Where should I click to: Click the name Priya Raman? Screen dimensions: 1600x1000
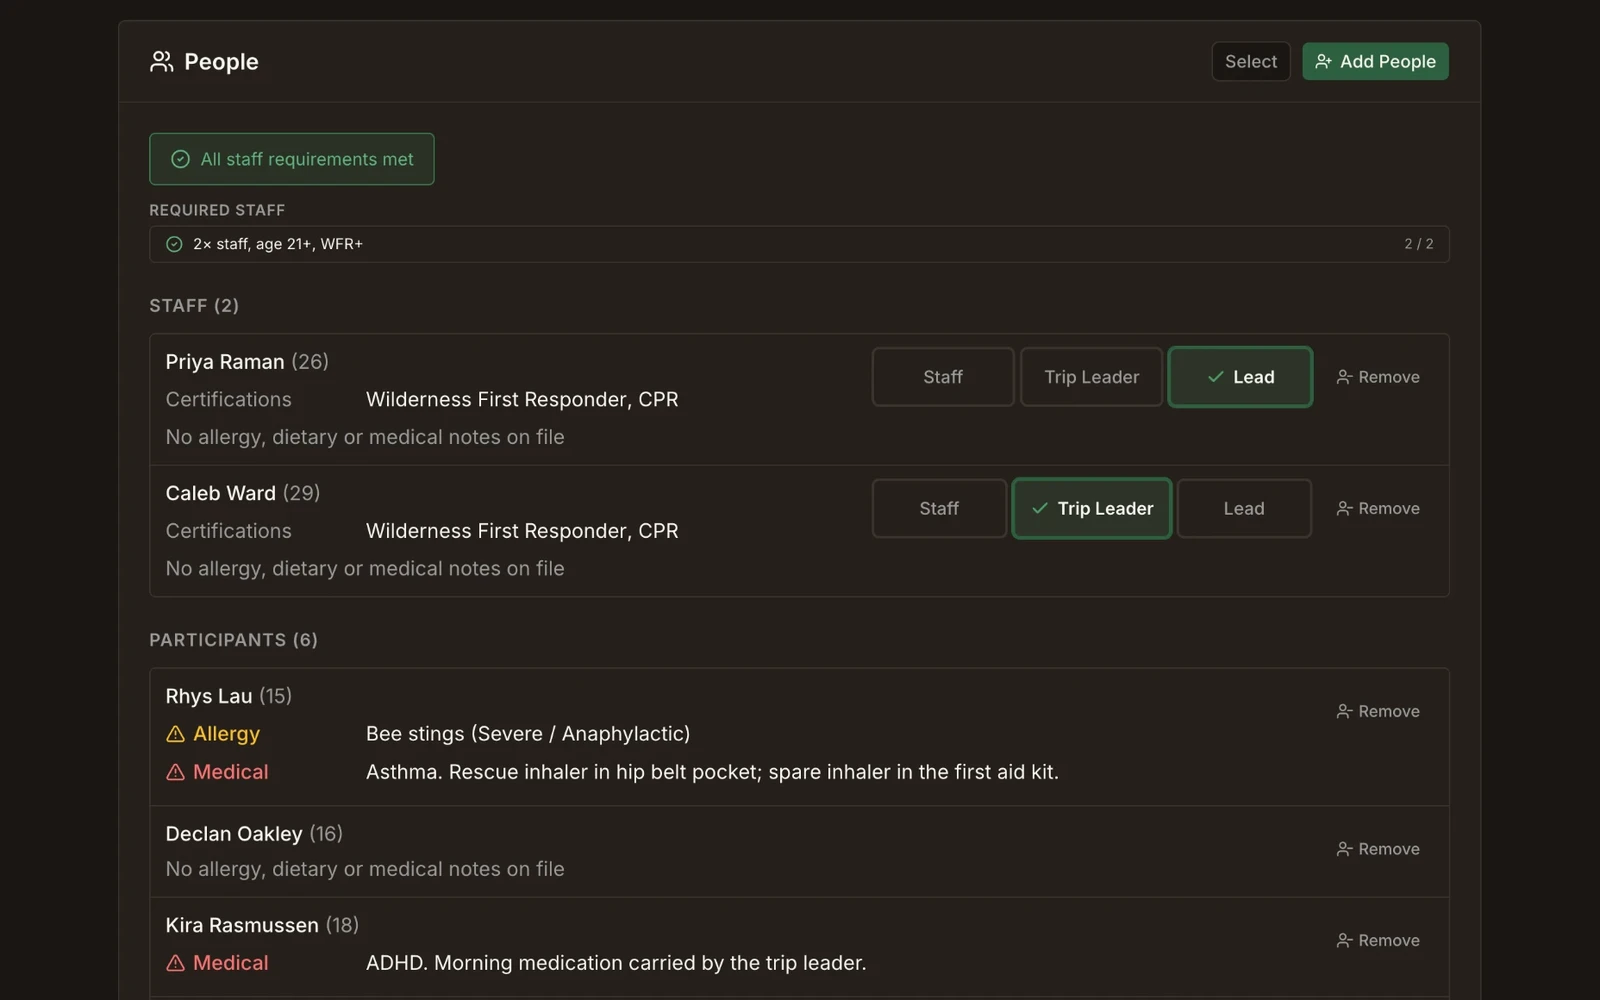point(225,362)
